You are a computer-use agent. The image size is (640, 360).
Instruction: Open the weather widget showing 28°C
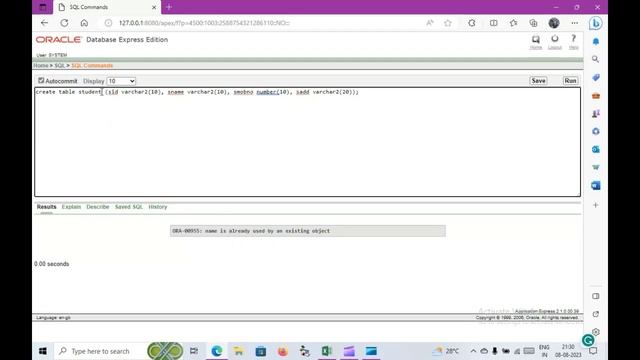447,351
